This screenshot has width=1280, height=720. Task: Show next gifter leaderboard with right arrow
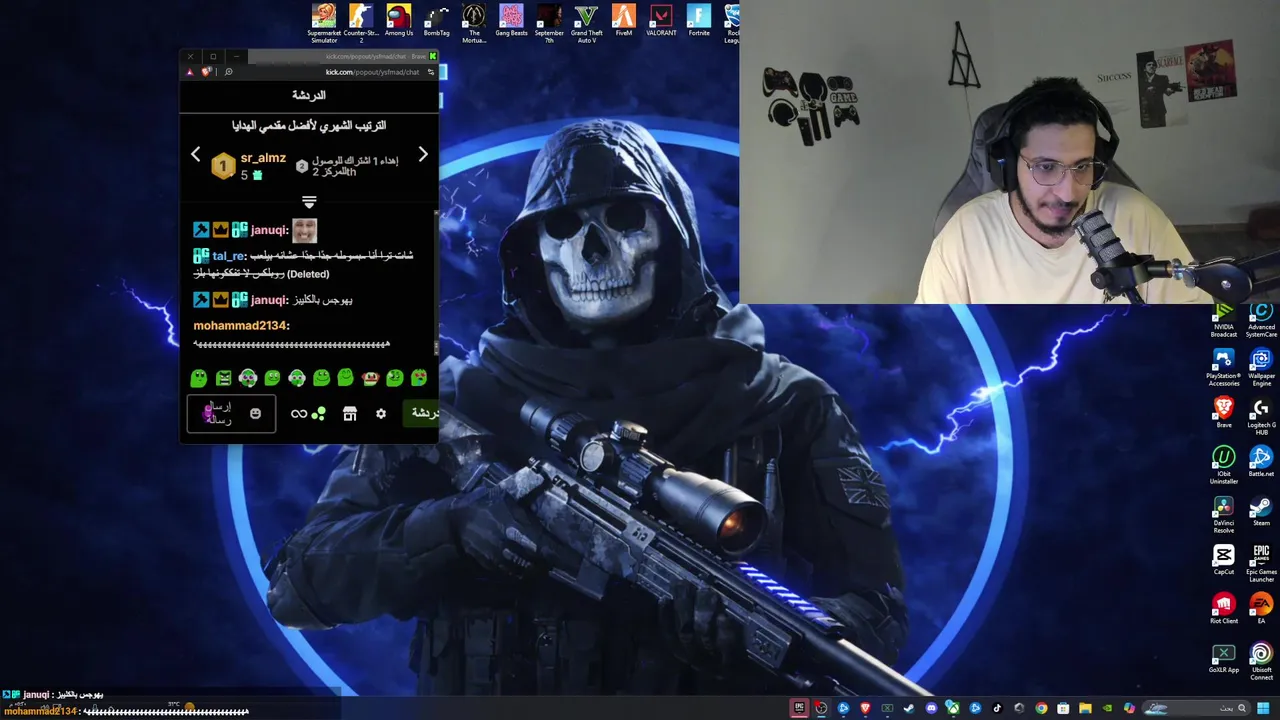click(423, 154)
